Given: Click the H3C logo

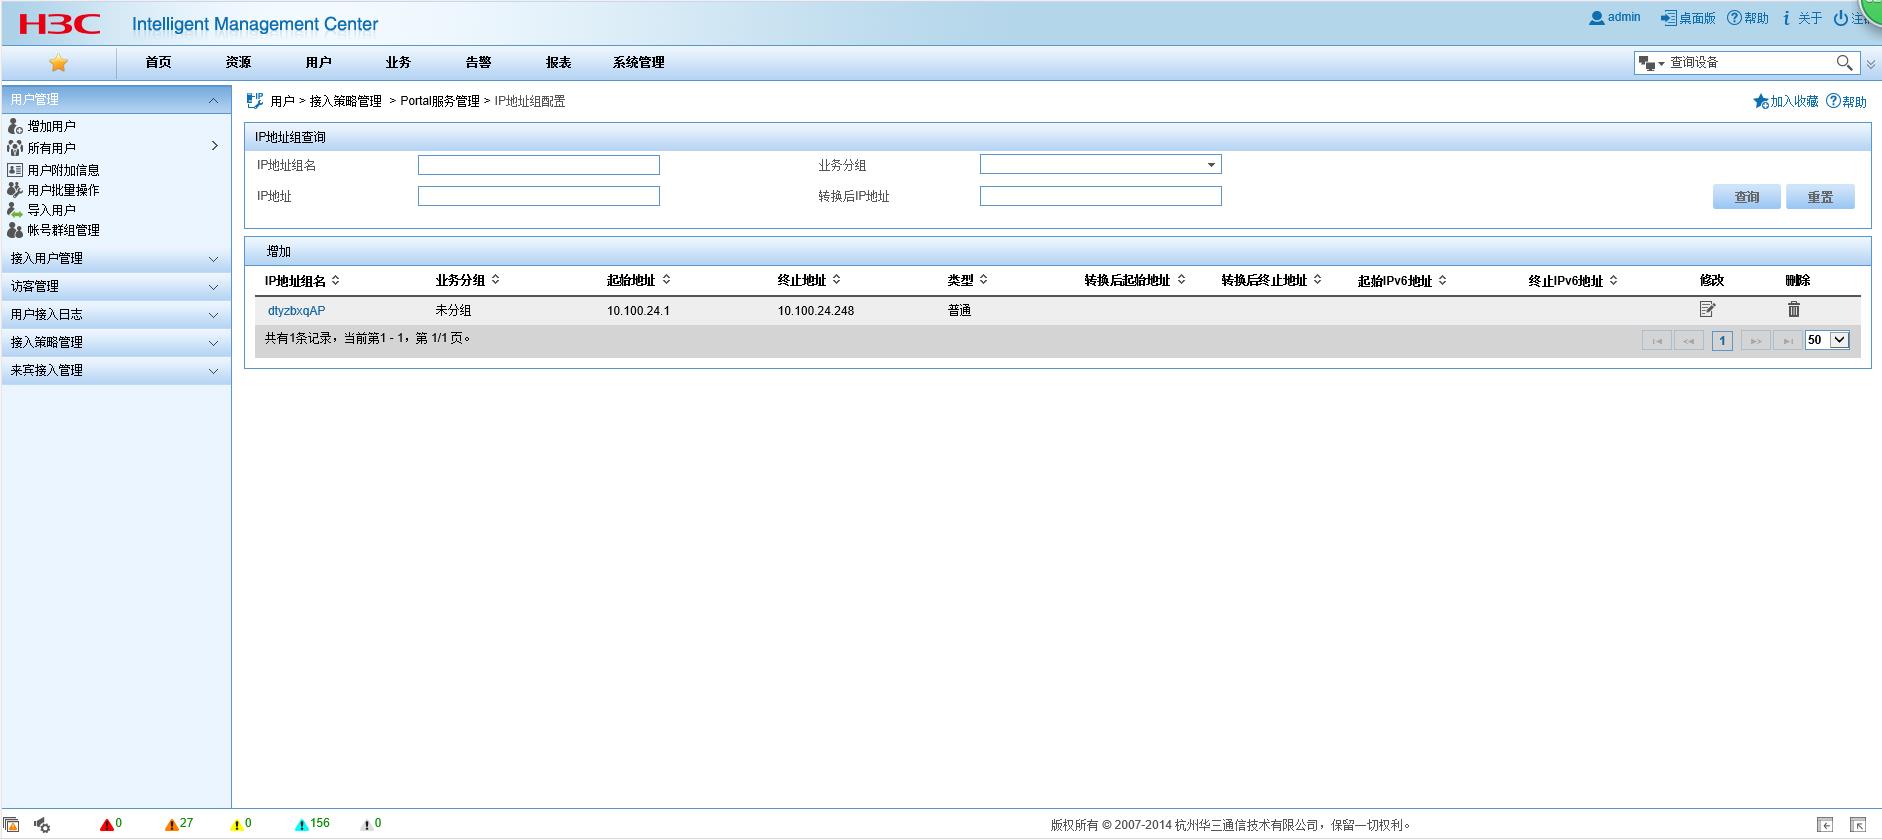Looking at the screenshot, I should point(60,24).
